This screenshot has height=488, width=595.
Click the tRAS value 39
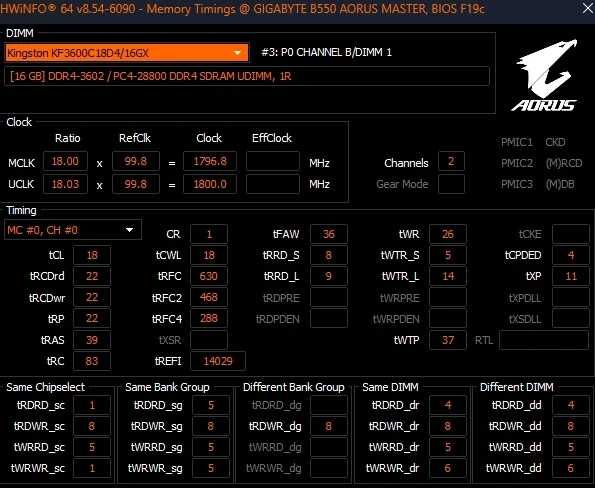[x=92, y=340]
